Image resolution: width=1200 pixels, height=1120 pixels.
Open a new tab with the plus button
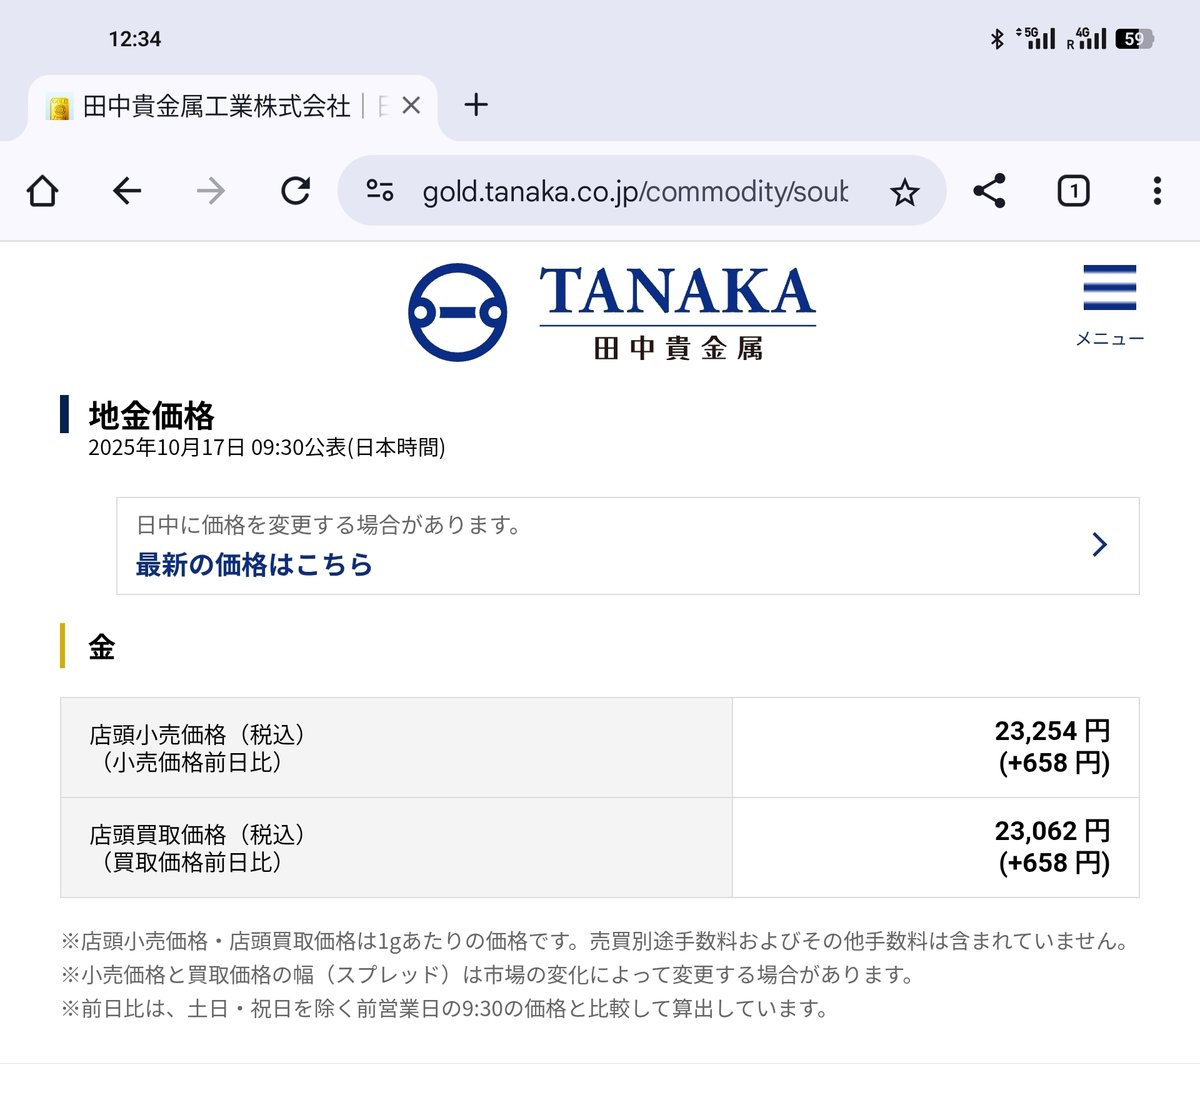pos(477,105)
